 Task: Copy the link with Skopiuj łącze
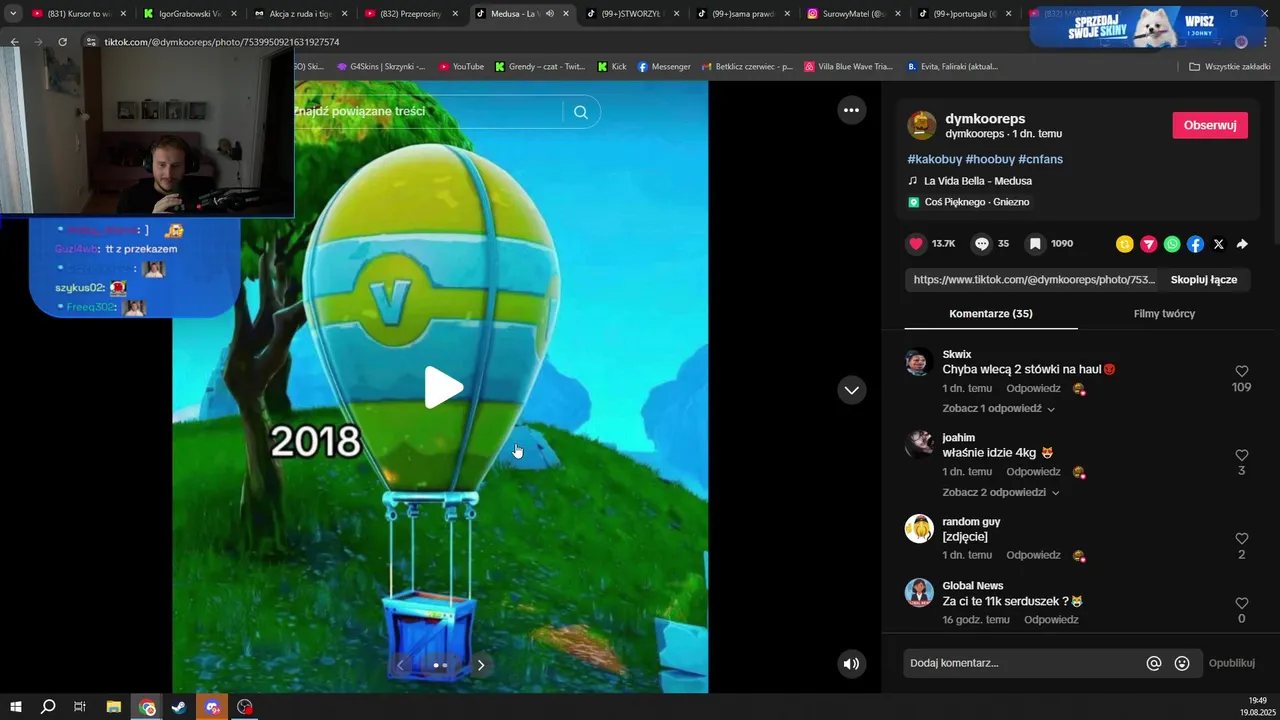1204,280
